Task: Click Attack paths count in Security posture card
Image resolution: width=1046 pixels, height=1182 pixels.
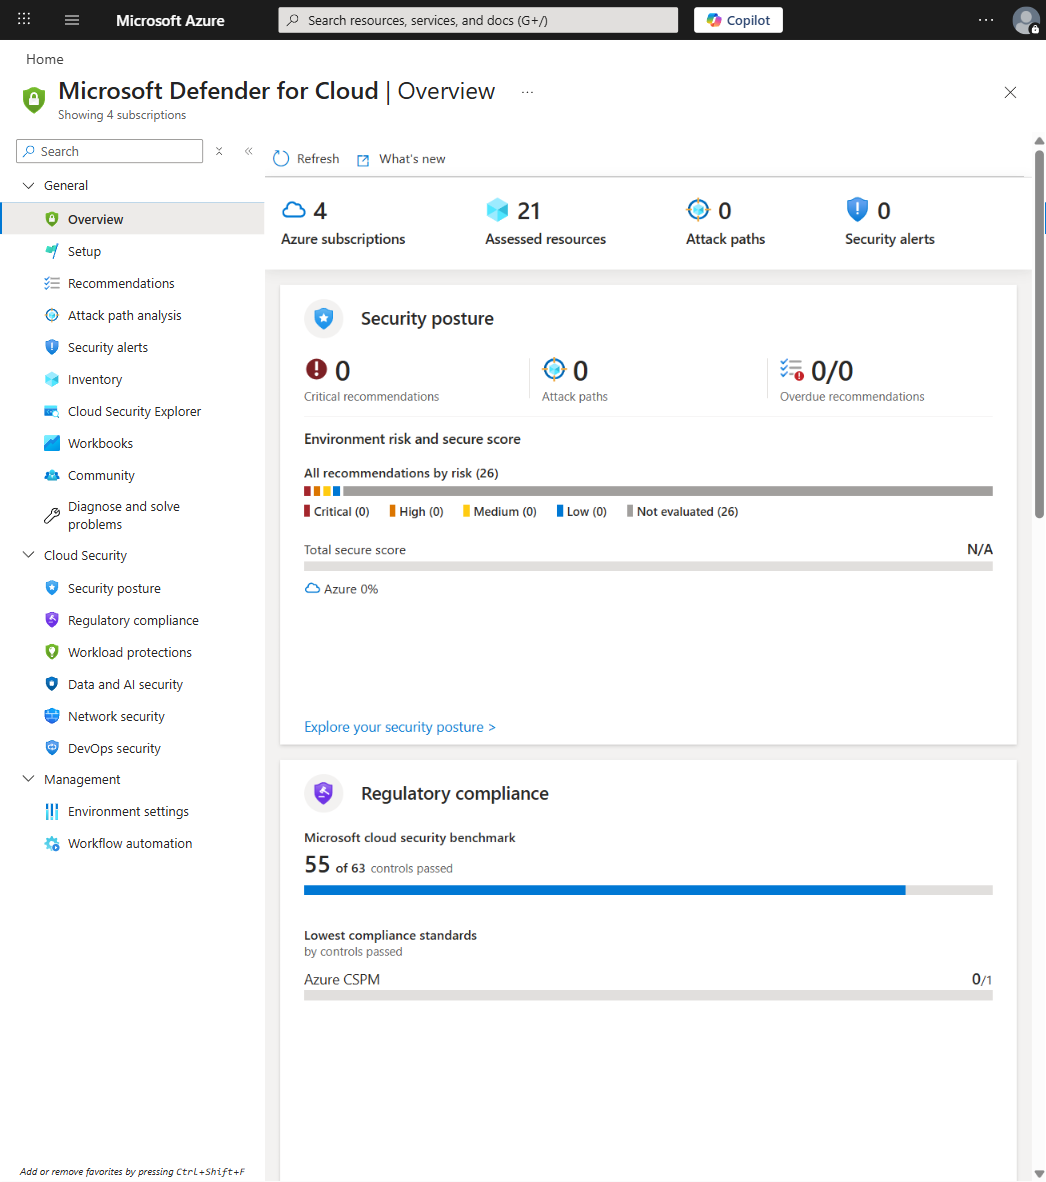Action: pos(580,371)
